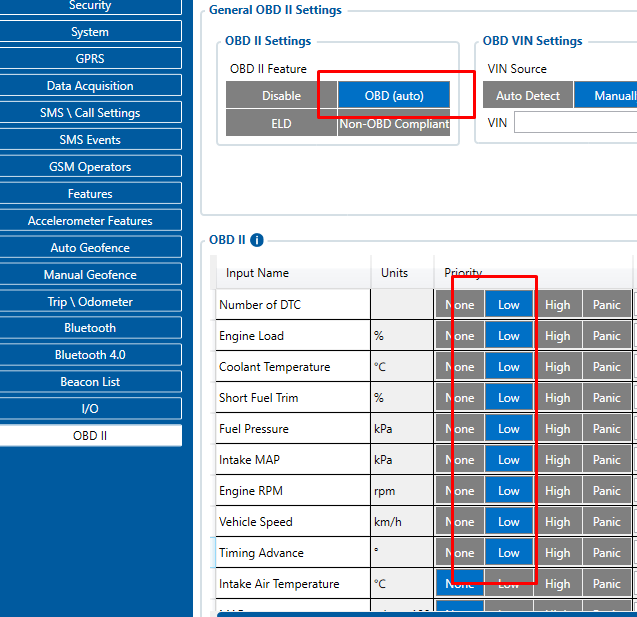This screenshot has width=637, height=617.
Task: Set Vehicle Speed priority to Low
Action: (x=509, y=522)
